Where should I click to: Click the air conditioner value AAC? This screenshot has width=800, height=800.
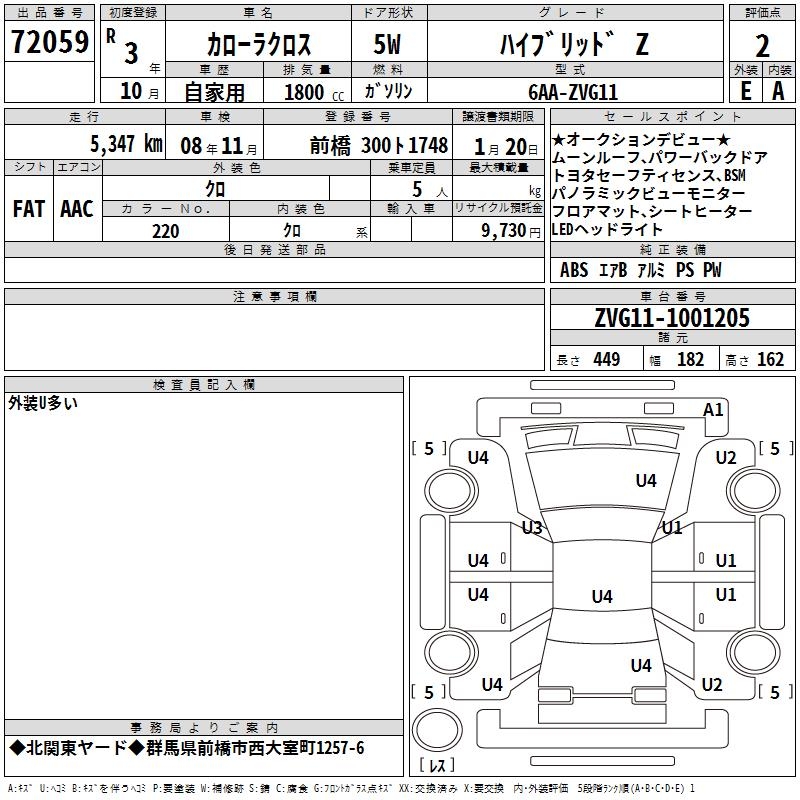click(x=77, y=209)
